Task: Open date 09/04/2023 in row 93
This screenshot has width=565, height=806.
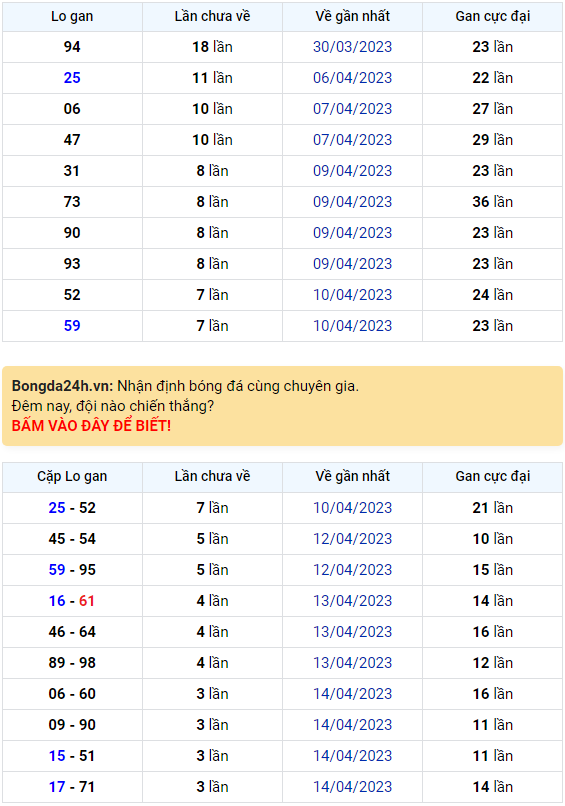Action: click(353, 264)
